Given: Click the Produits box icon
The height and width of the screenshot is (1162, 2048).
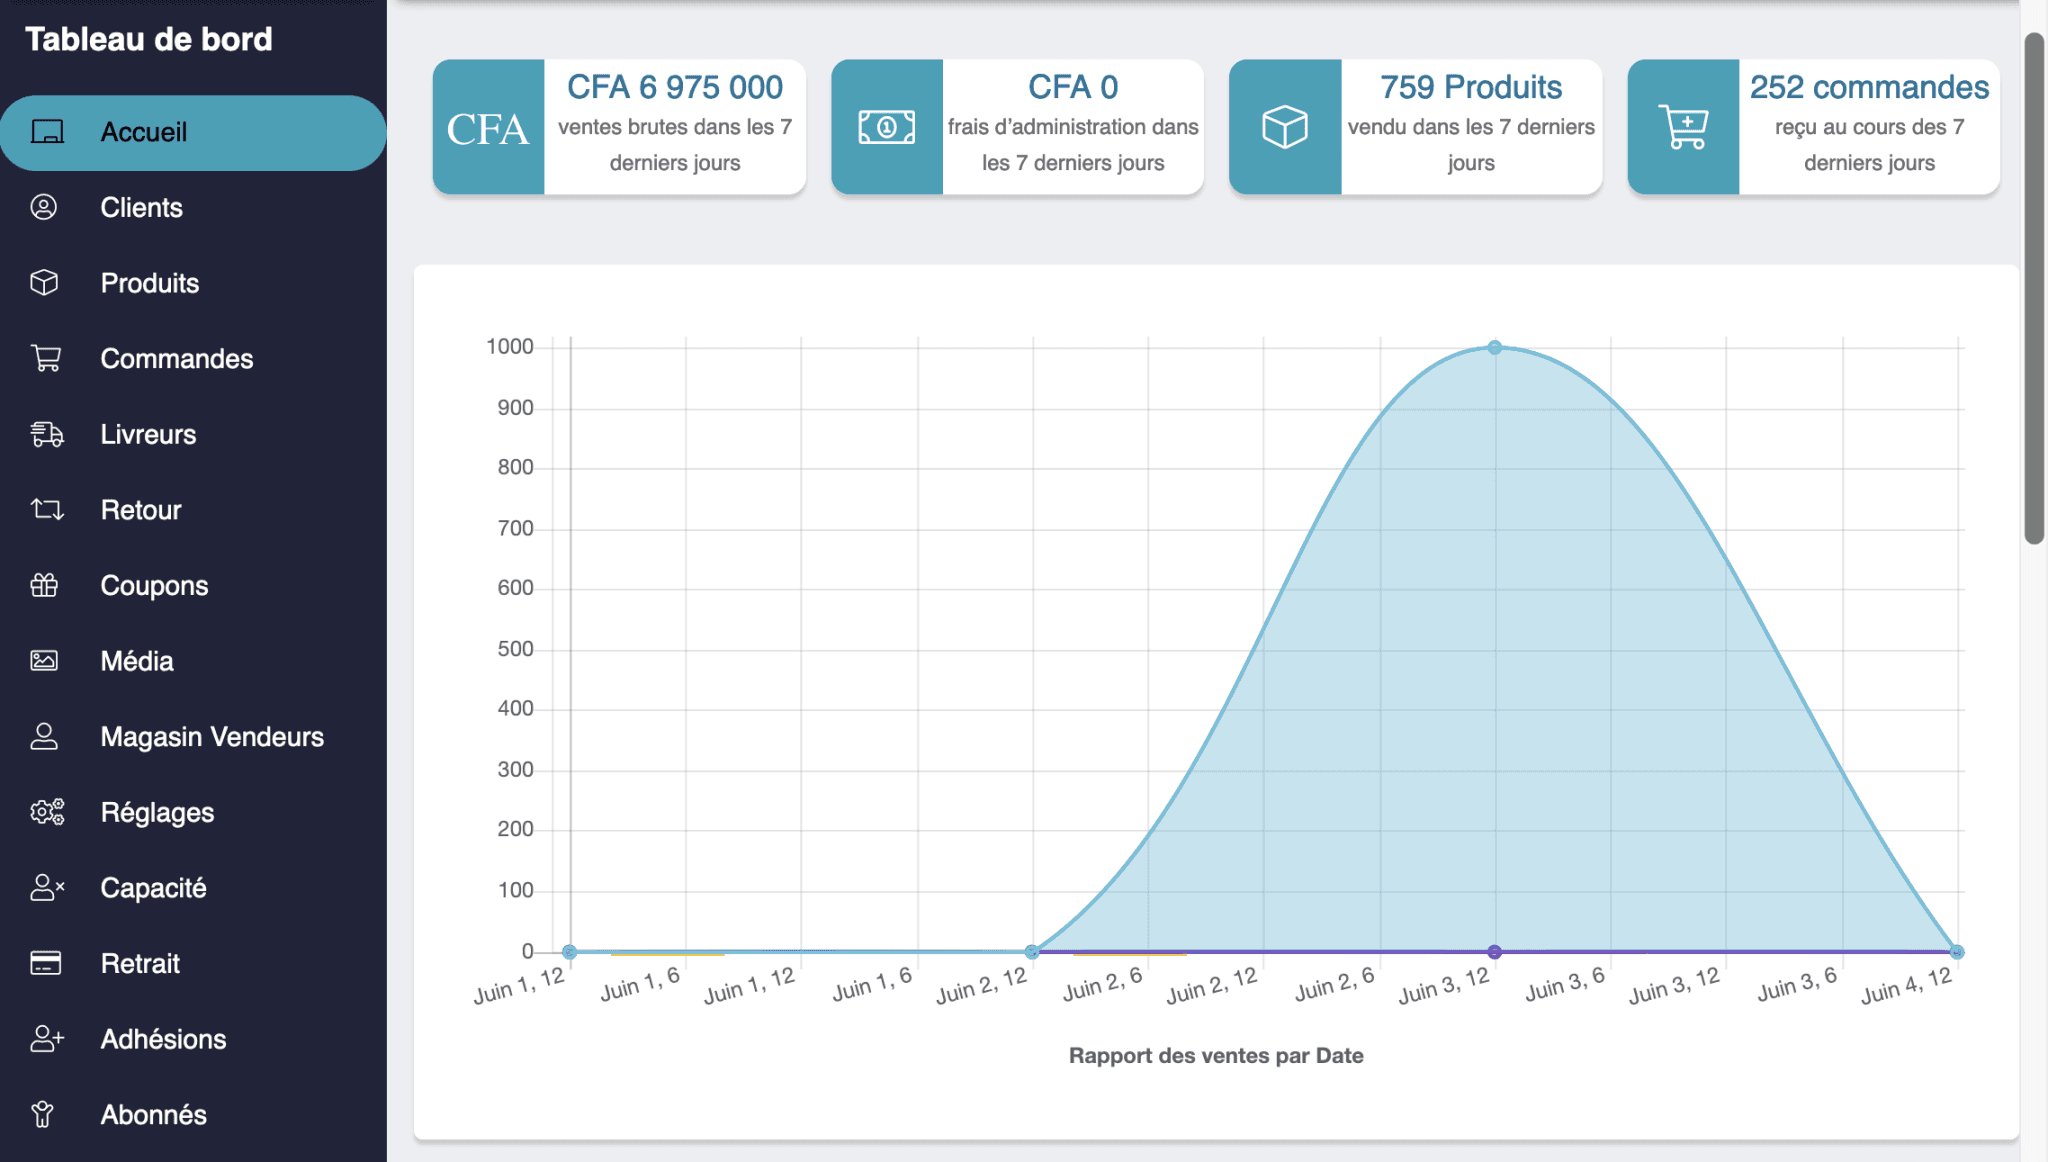Looking at the screenshot, I should point(44,283).
